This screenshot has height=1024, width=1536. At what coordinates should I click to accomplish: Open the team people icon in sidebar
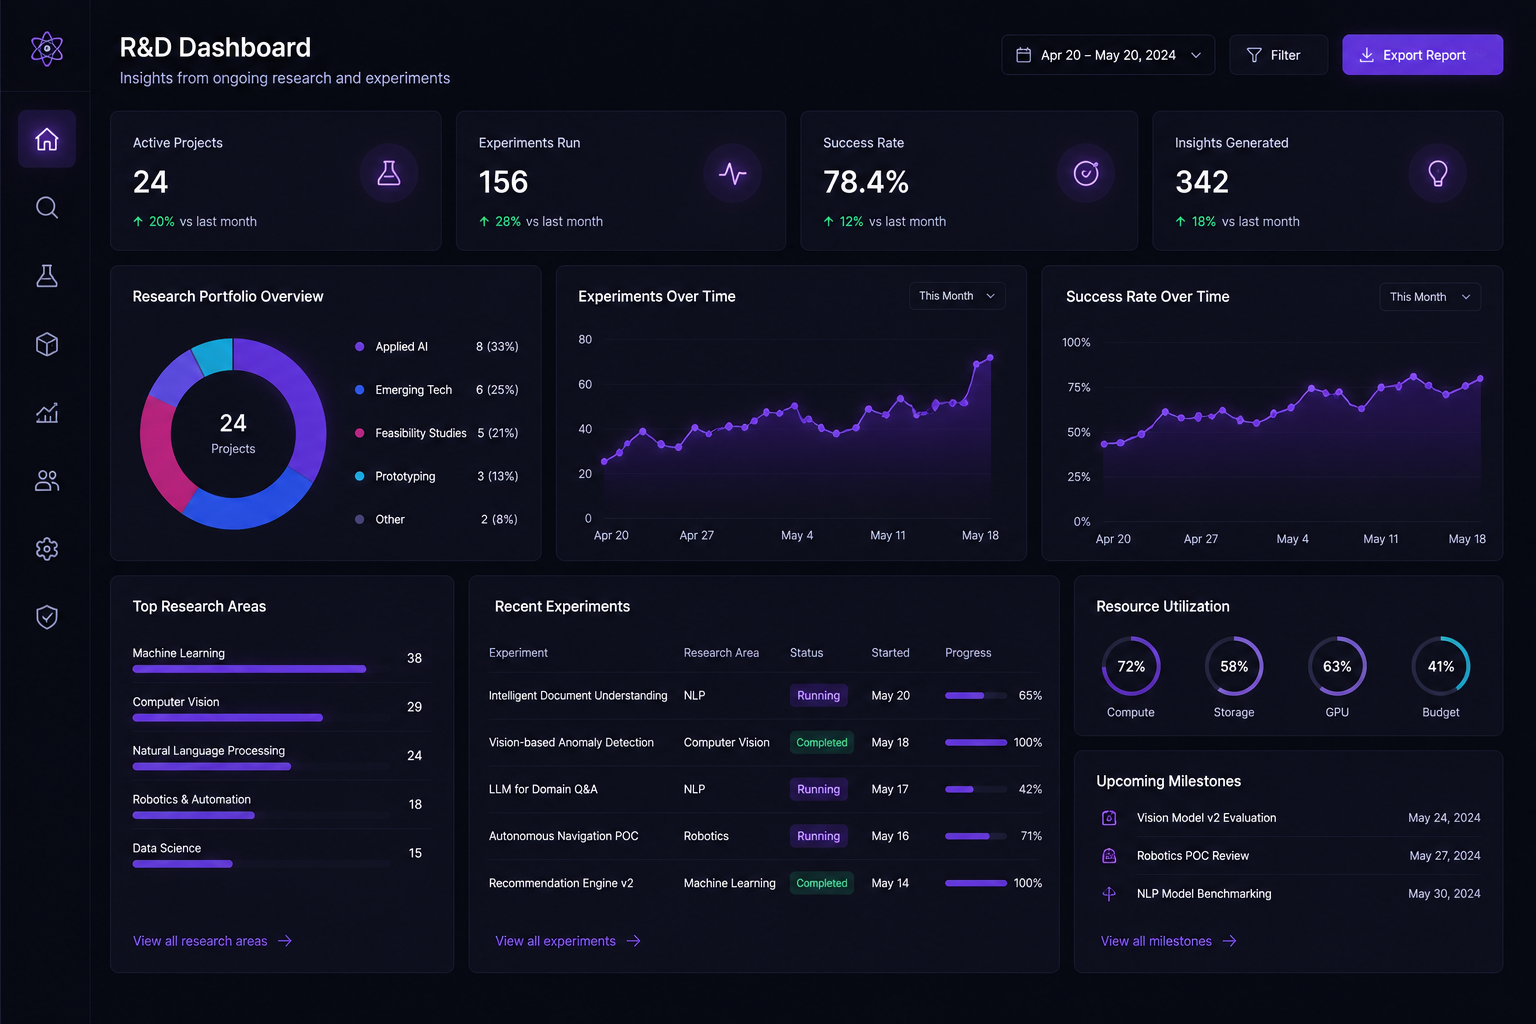pos(47,481)
